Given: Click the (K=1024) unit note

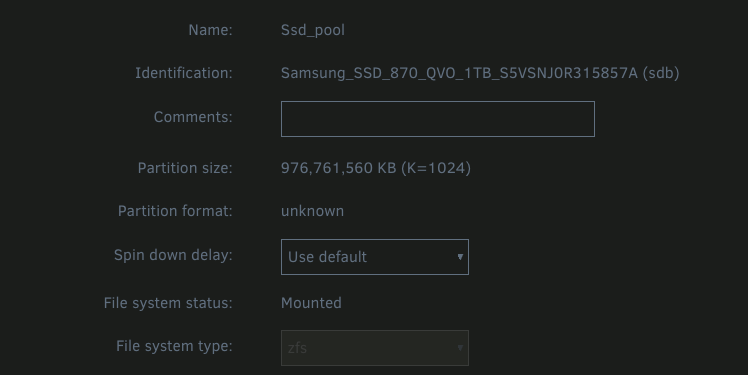Looking at the screenshot, I should 436,168.
